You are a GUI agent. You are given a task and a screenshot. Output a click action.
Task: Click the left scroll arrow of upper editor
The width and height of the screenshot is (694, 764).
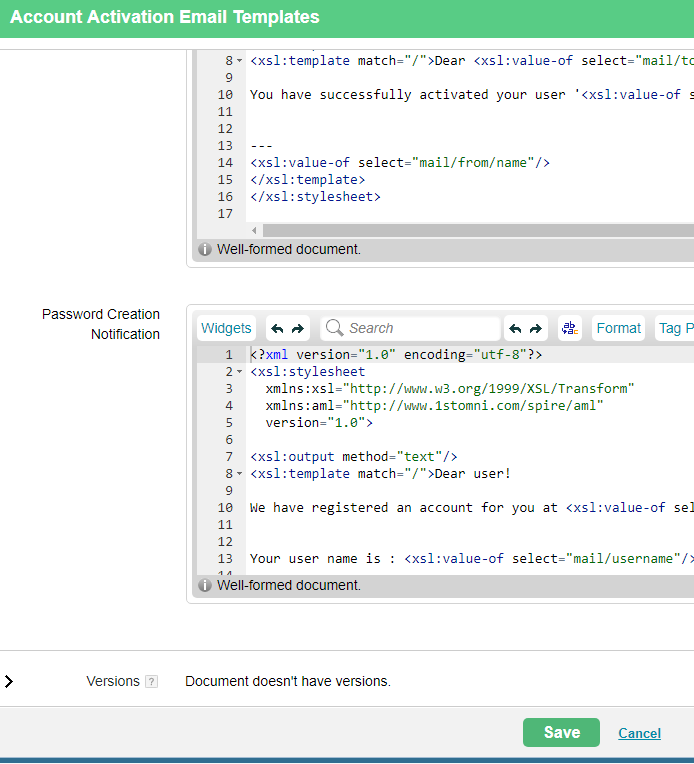[254, 230]
